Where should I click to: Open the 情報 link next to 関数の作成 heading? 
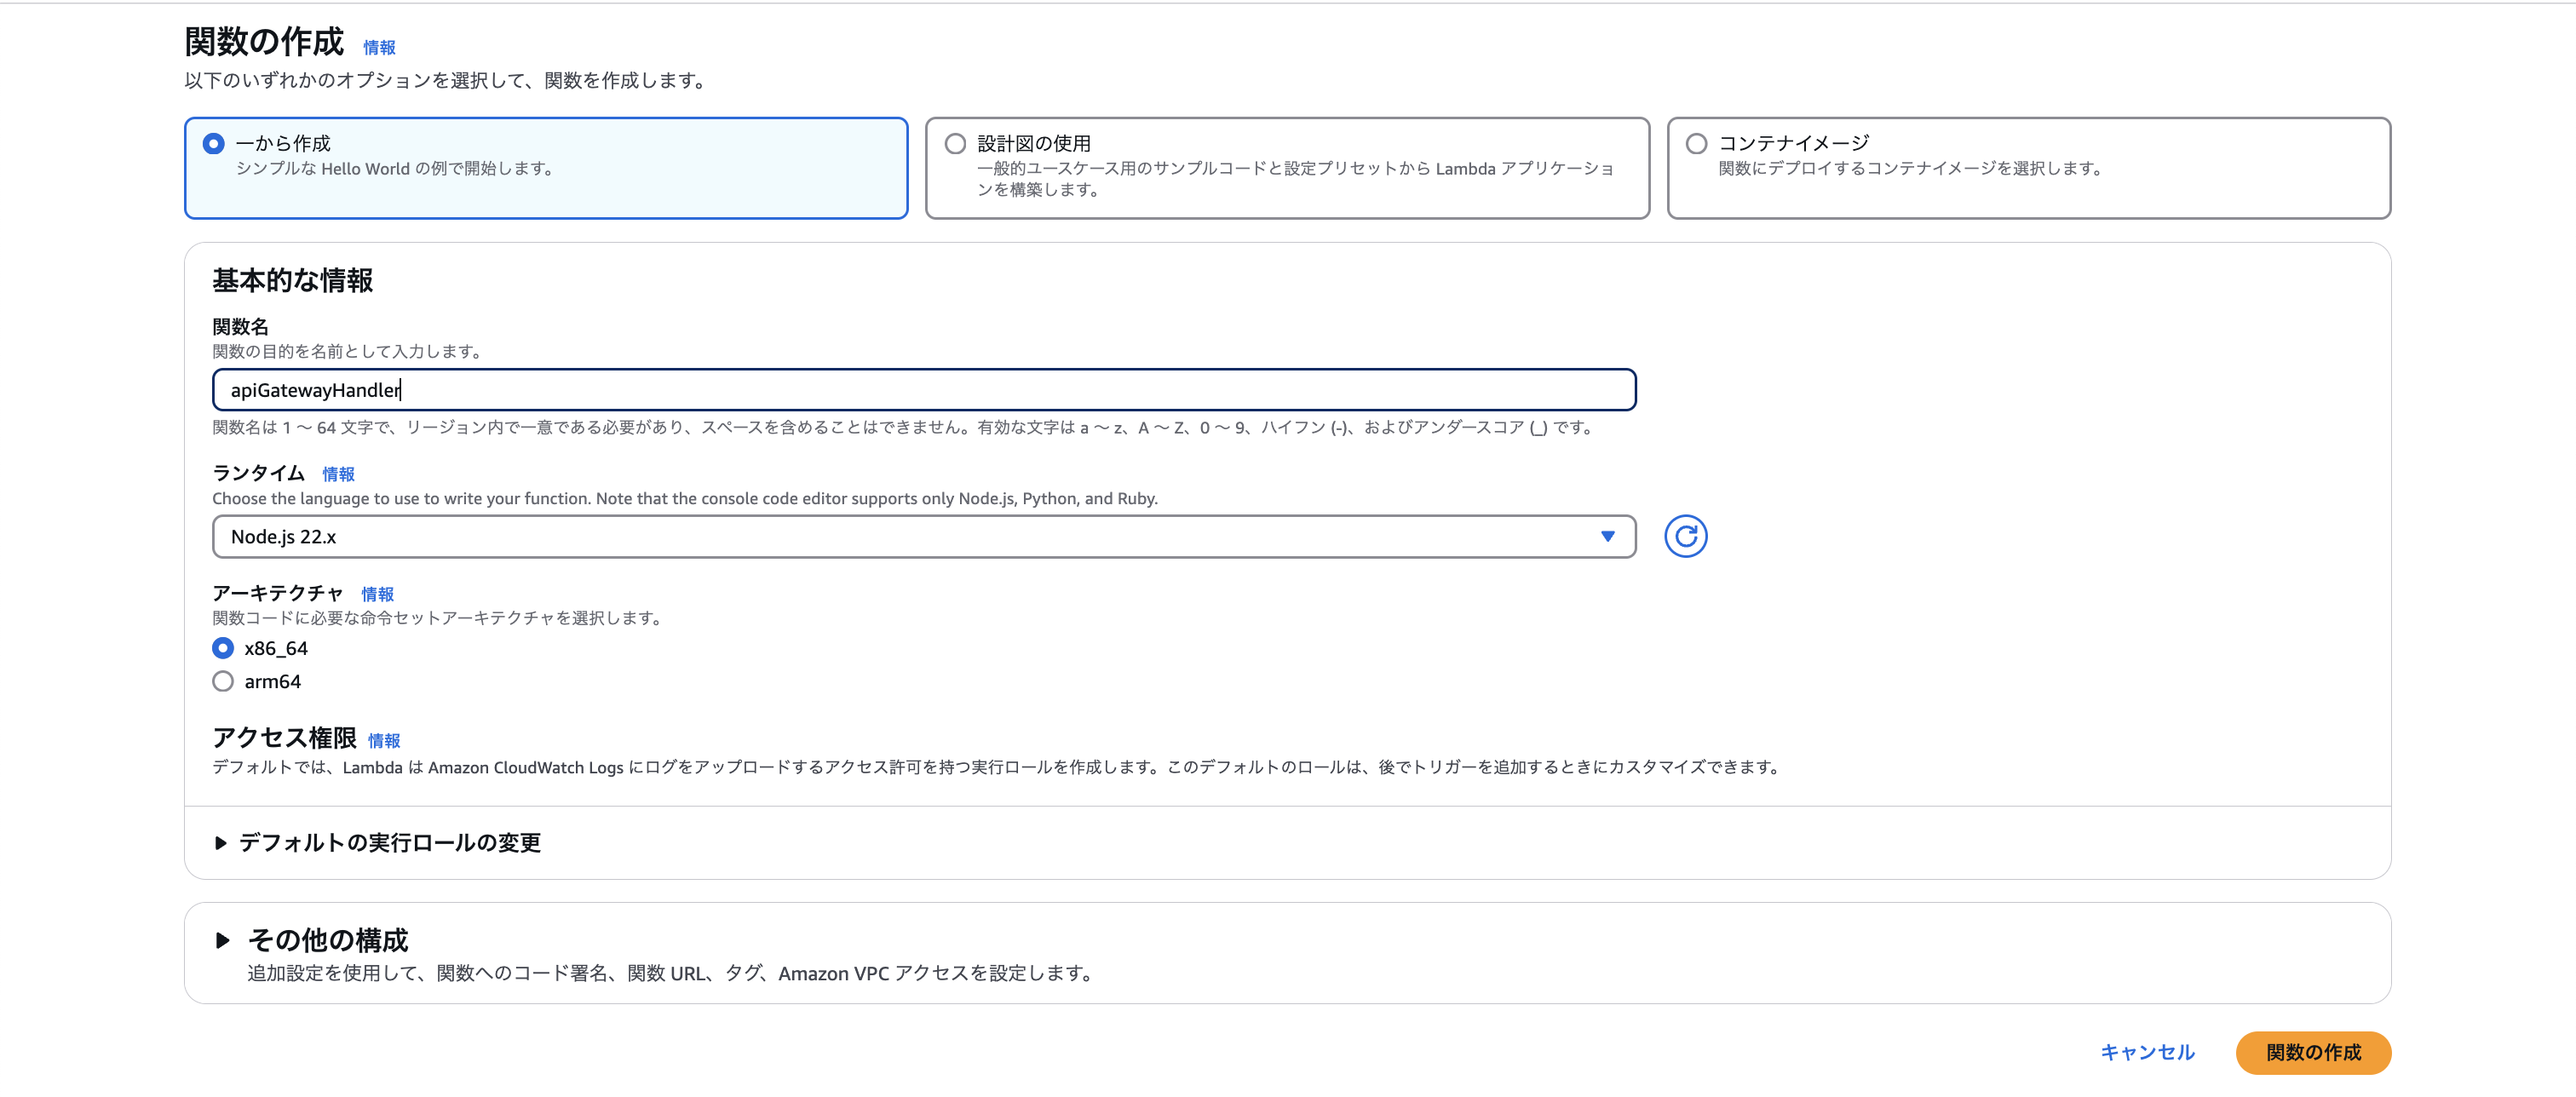378,46
